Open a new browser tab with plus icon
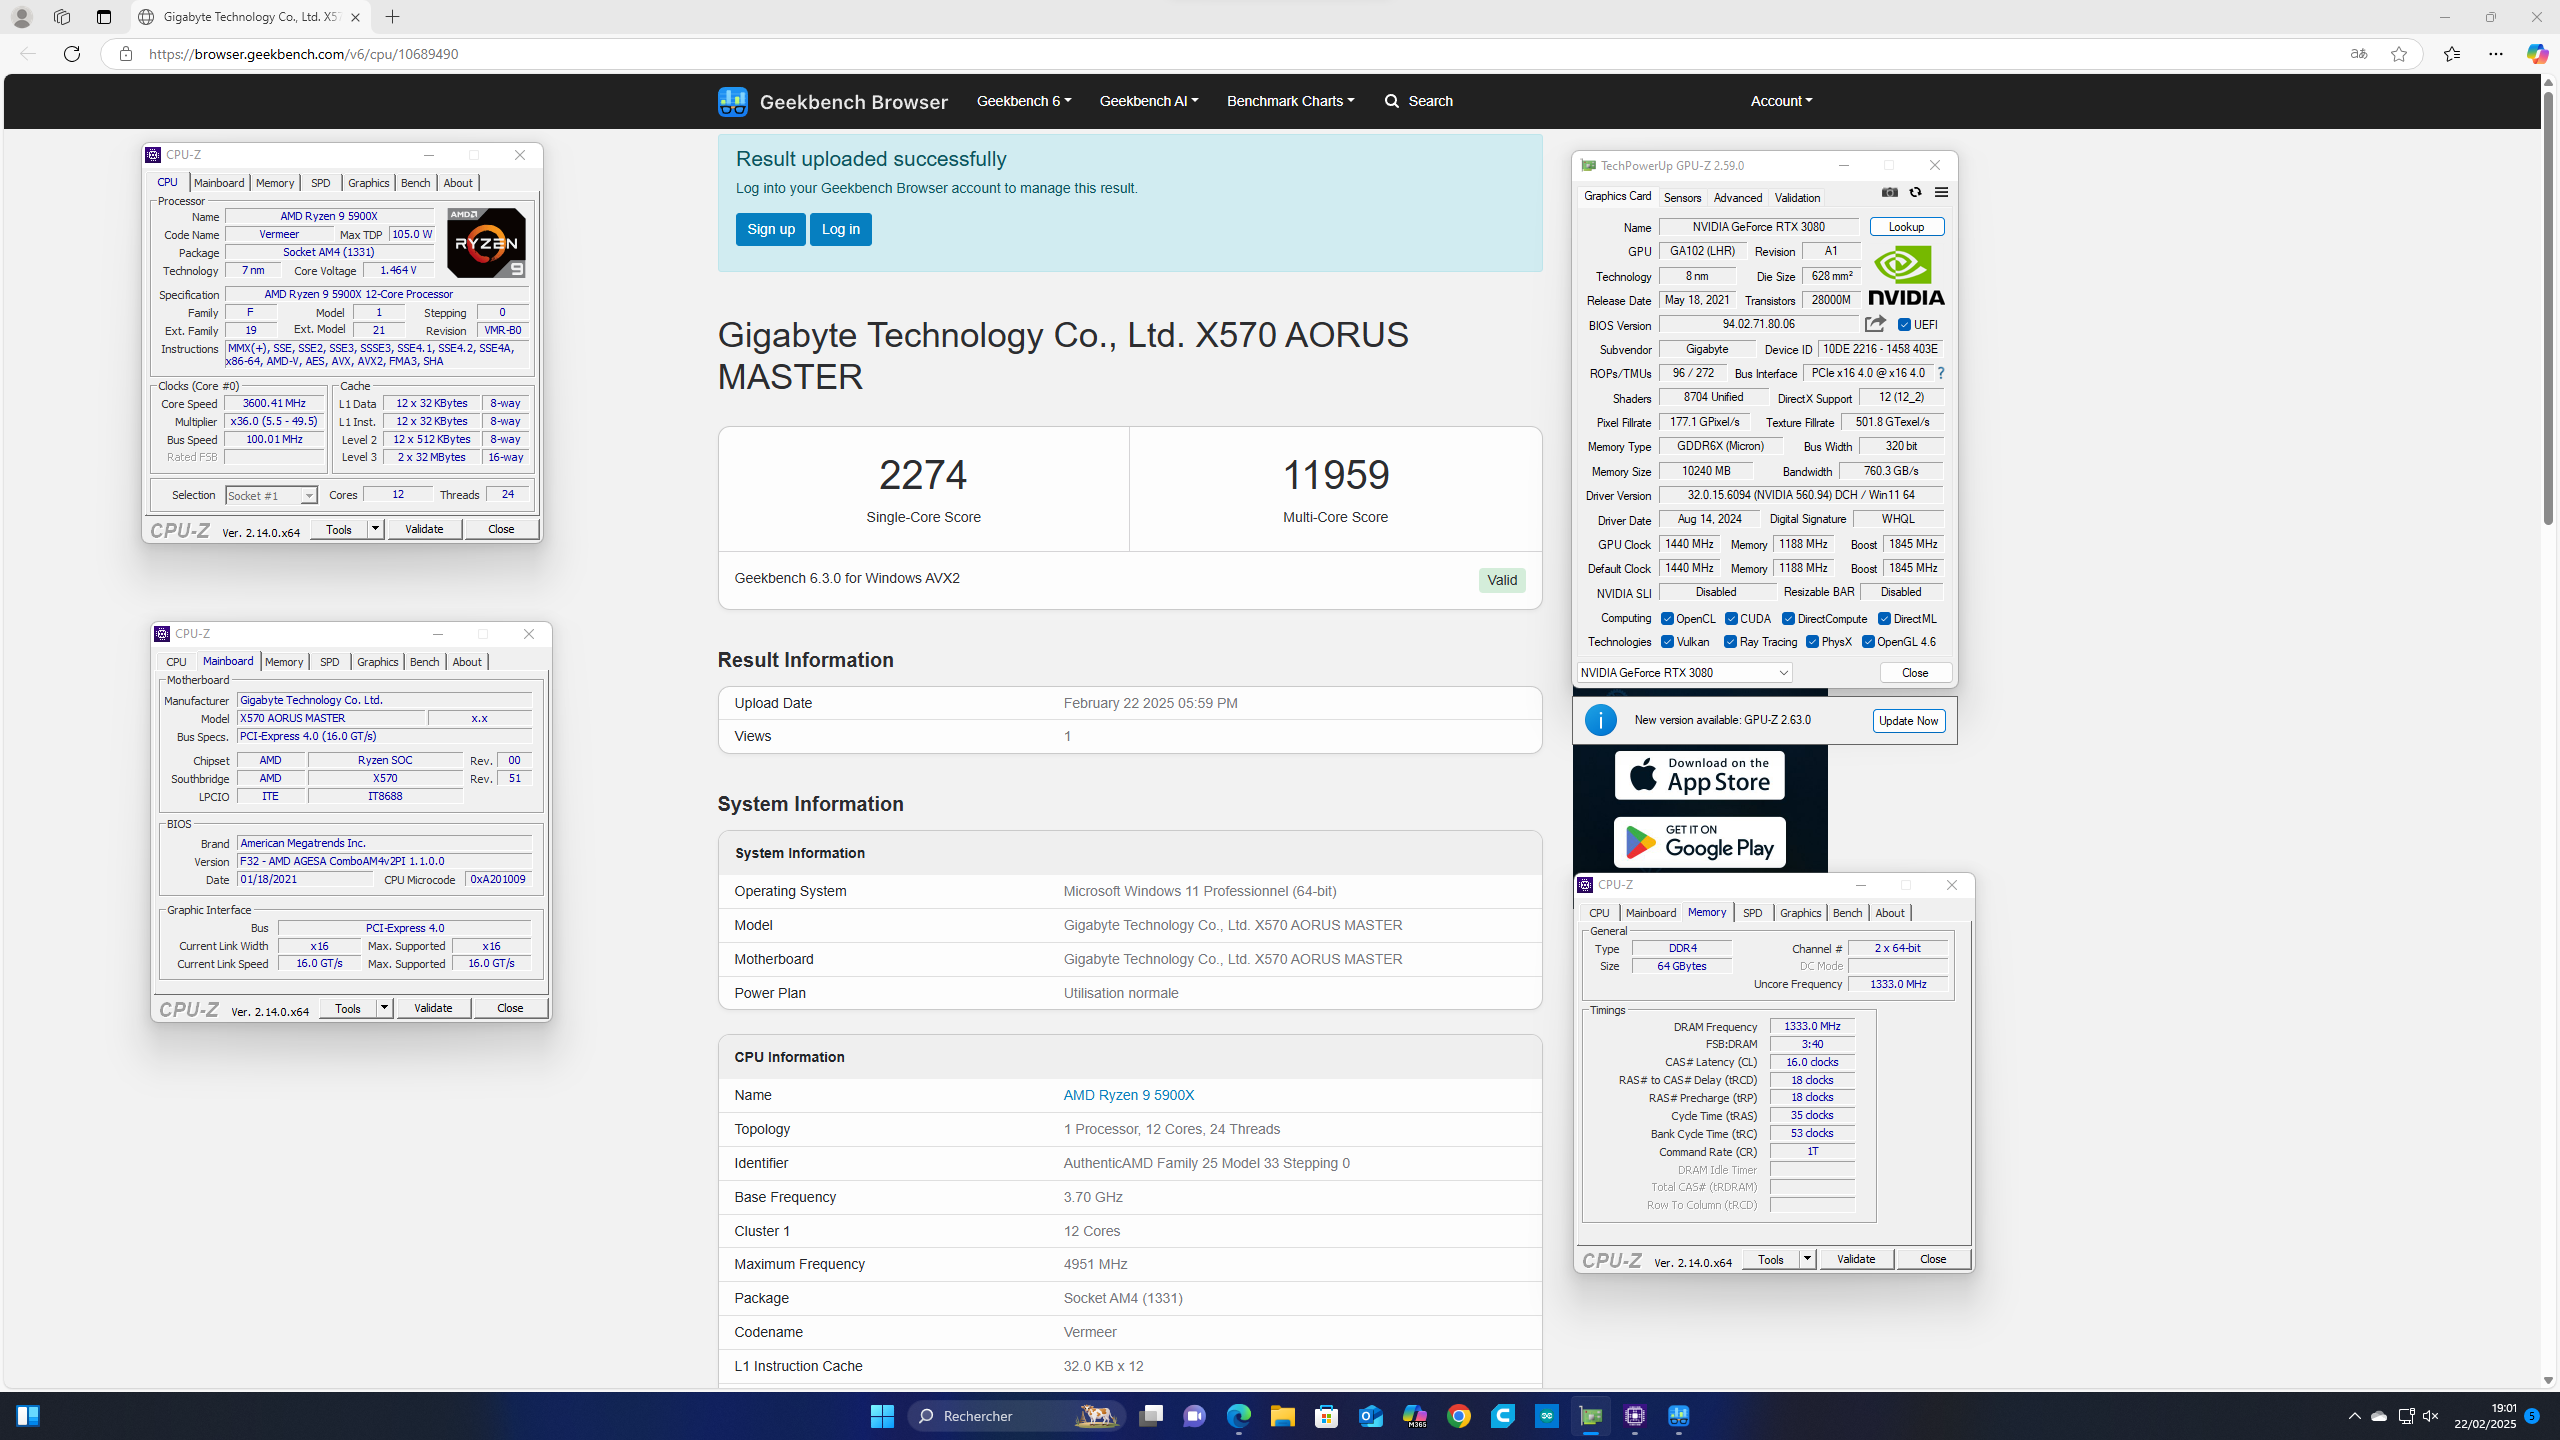The height and width of the screenshot is (1440, 2560). [x=393, y=17]
